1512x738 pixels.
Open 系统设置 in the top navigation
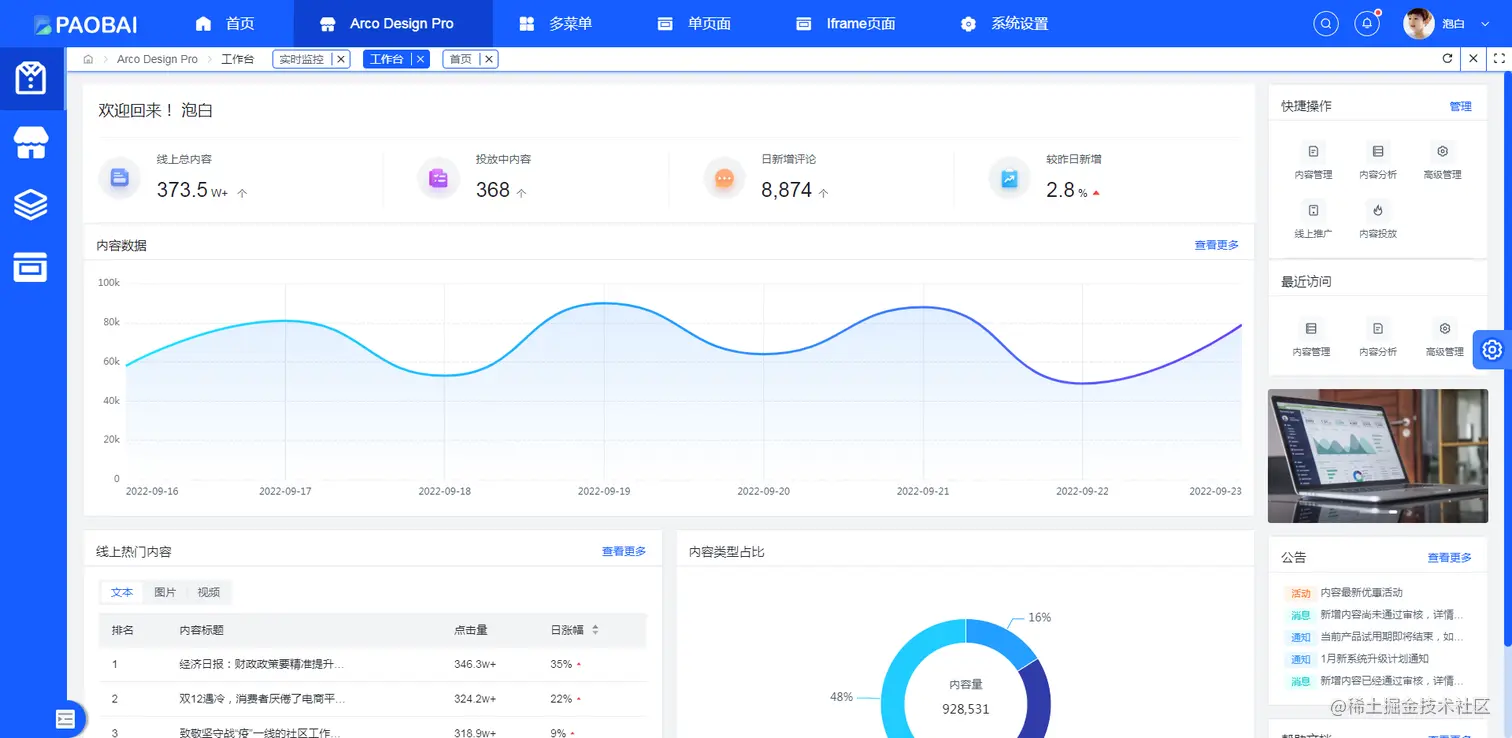click(x=1004, y=23)
